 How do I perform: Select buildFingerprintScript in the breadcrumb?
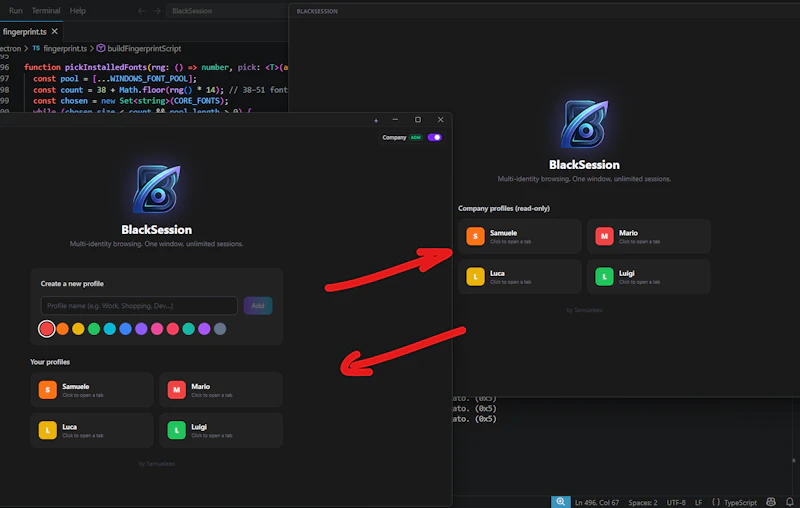click(x=144, y=48)
